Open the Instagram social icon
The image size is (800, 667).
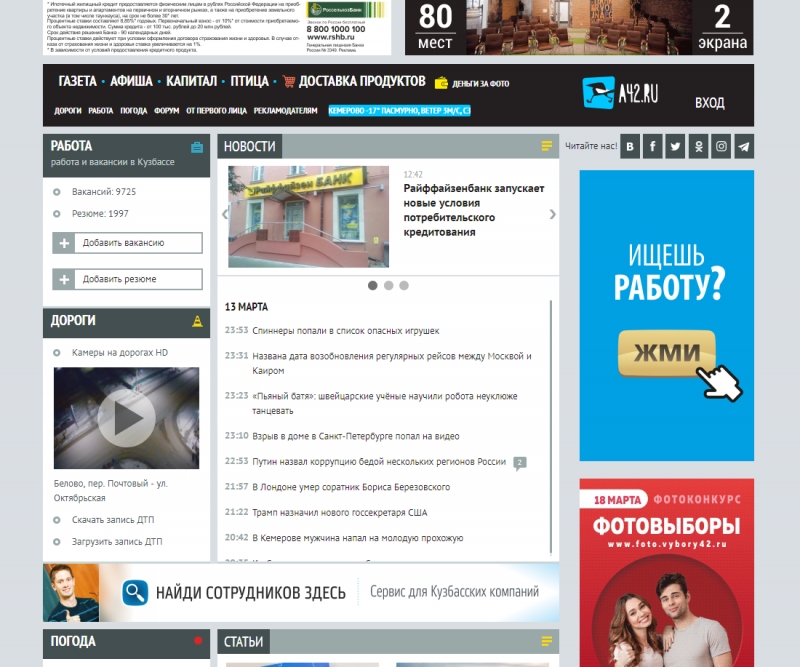click(721, 147)
